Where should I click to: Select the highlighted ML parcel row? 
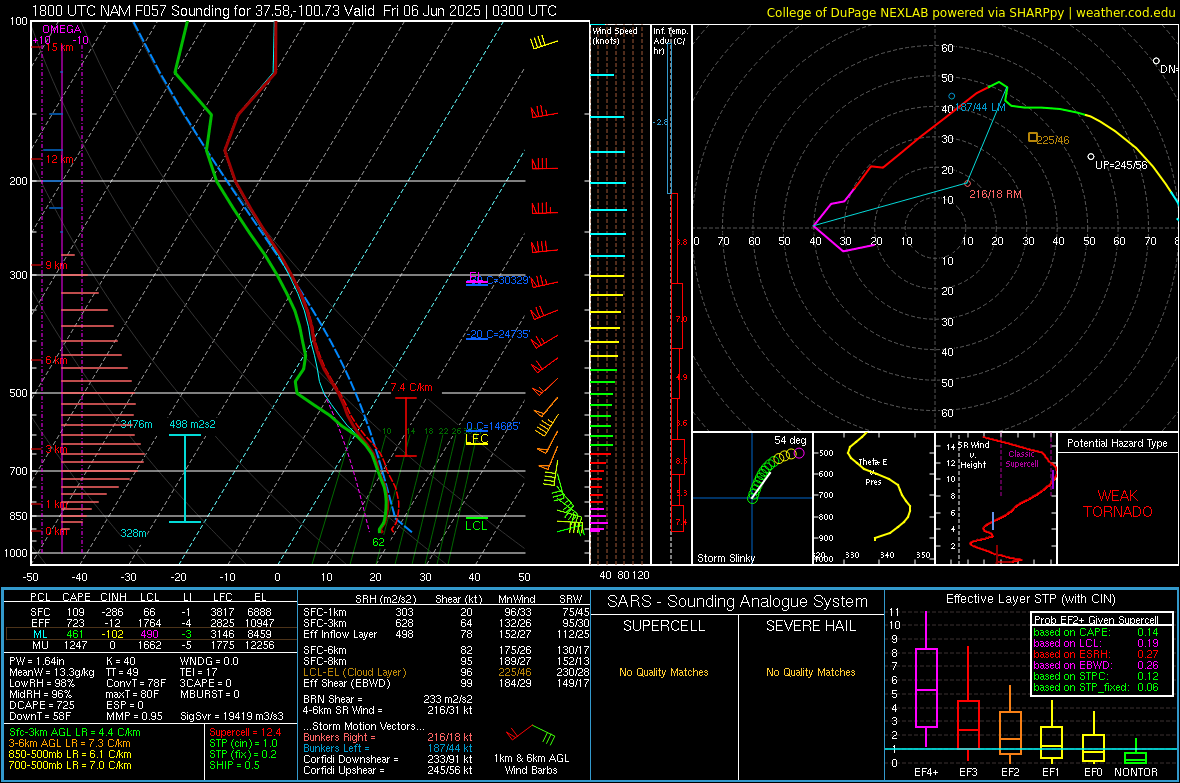coord(151,634)
